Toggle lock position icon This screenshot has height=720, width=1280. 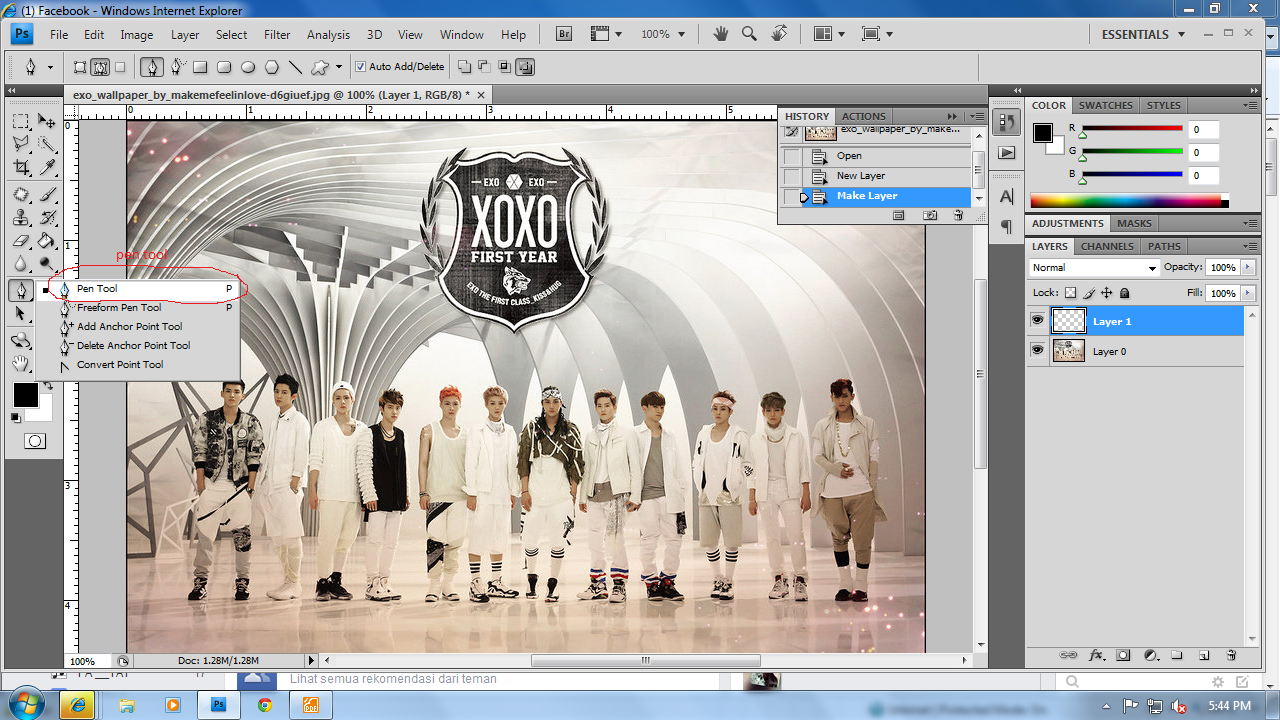1107,293
